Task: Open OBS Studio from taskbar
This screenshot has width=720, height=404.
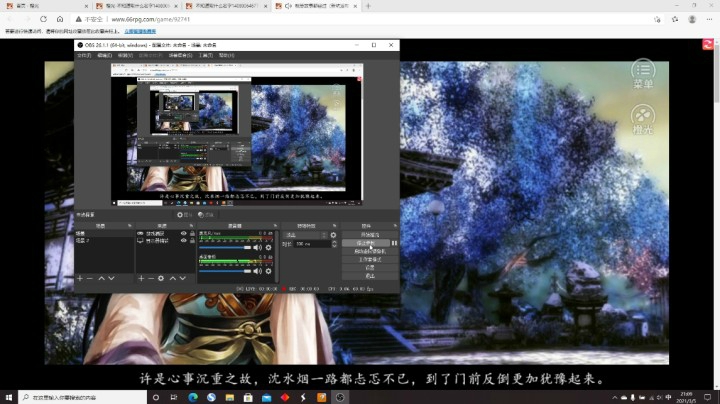Action: pyautogui.click(x=340, y=397)
